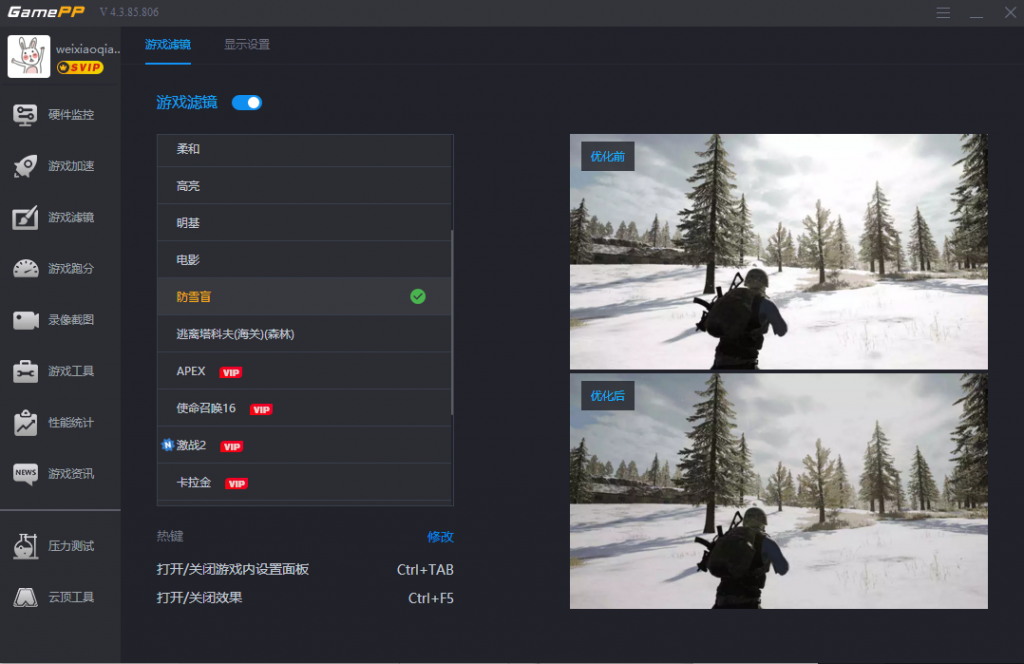
Task: Click the VIP badge next to 激战2
Action: point(231,447)
